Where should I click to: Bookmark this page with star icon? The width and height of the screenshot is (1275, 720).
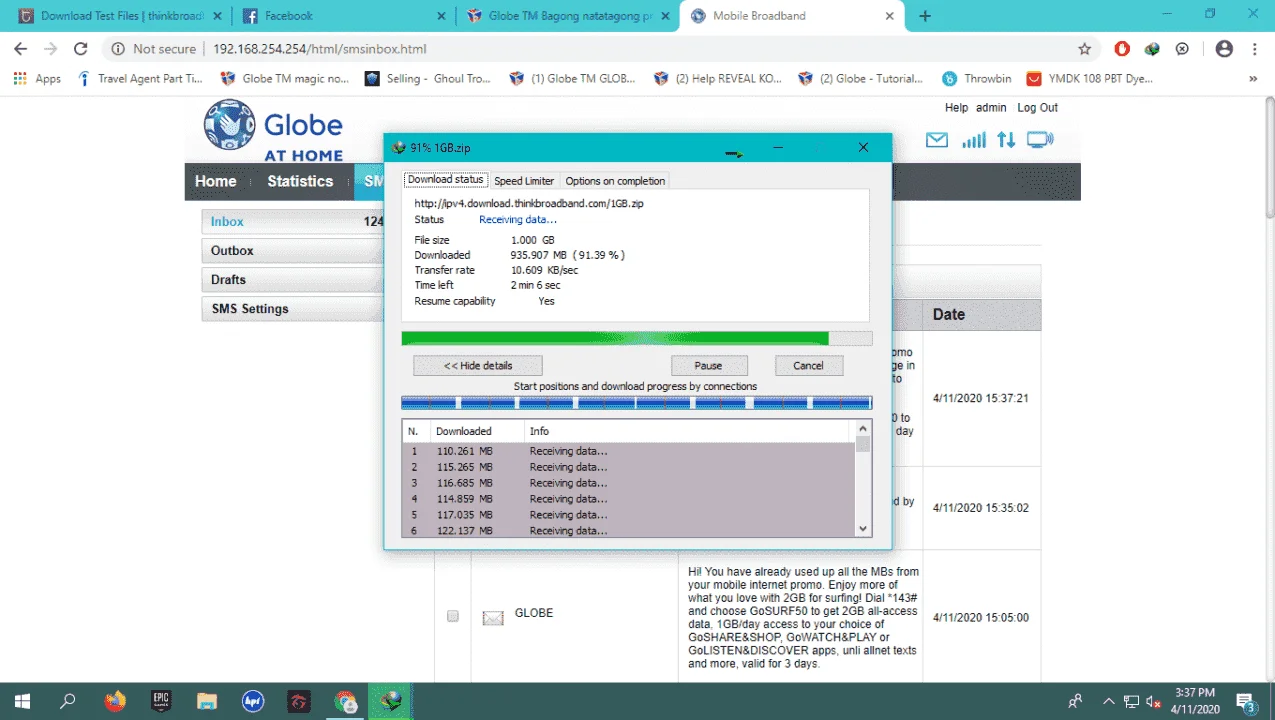point(1084,49)
